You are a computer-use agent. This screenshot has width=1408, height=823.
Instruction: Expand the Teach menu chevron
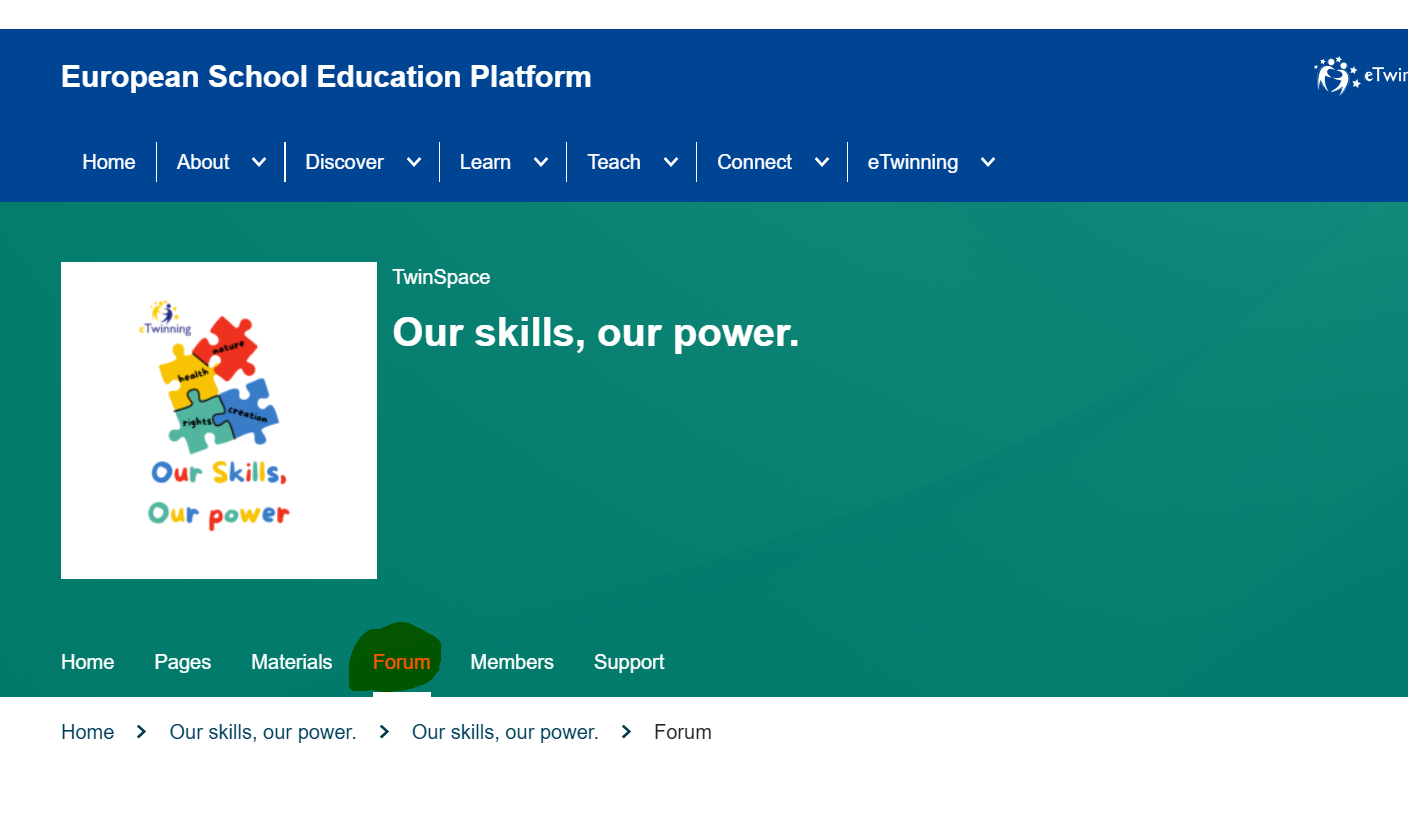[671, 162]
